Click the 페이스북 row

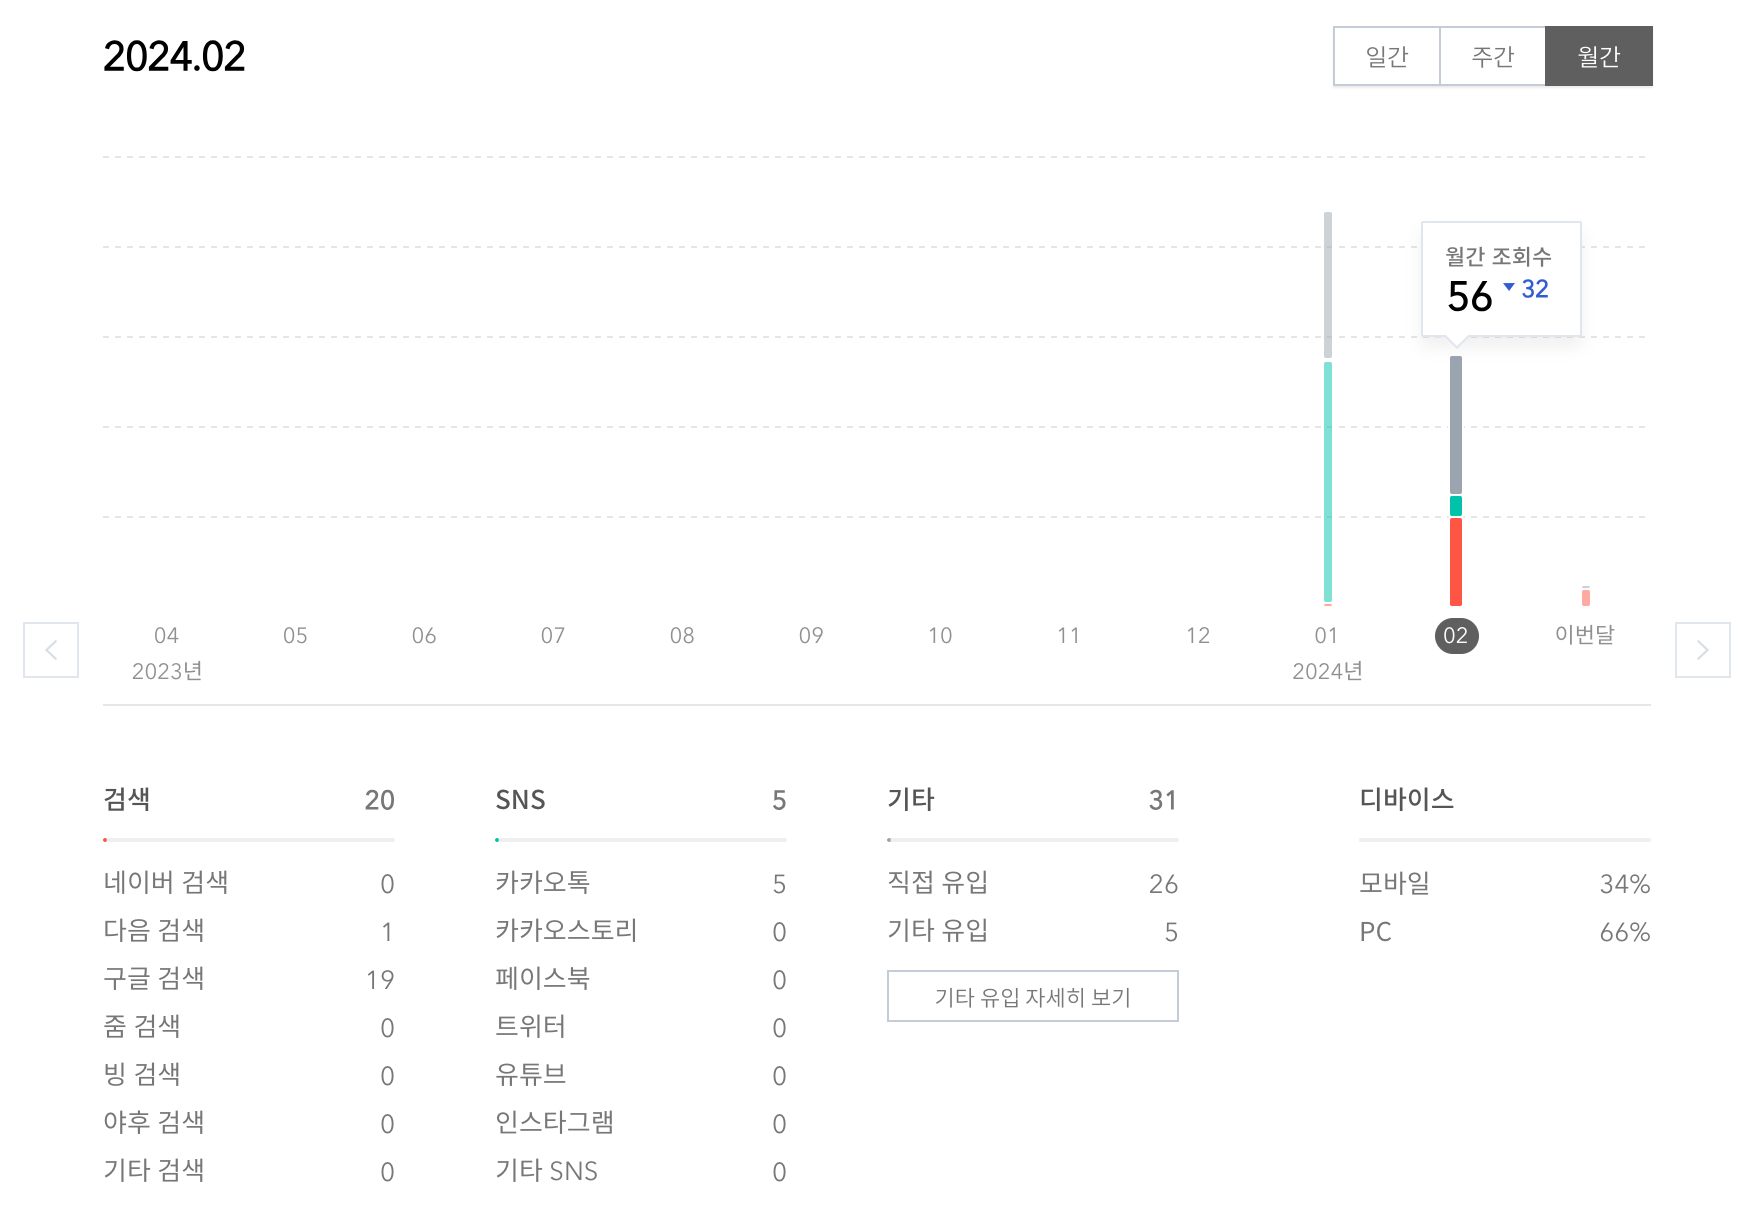pos(641,979)
